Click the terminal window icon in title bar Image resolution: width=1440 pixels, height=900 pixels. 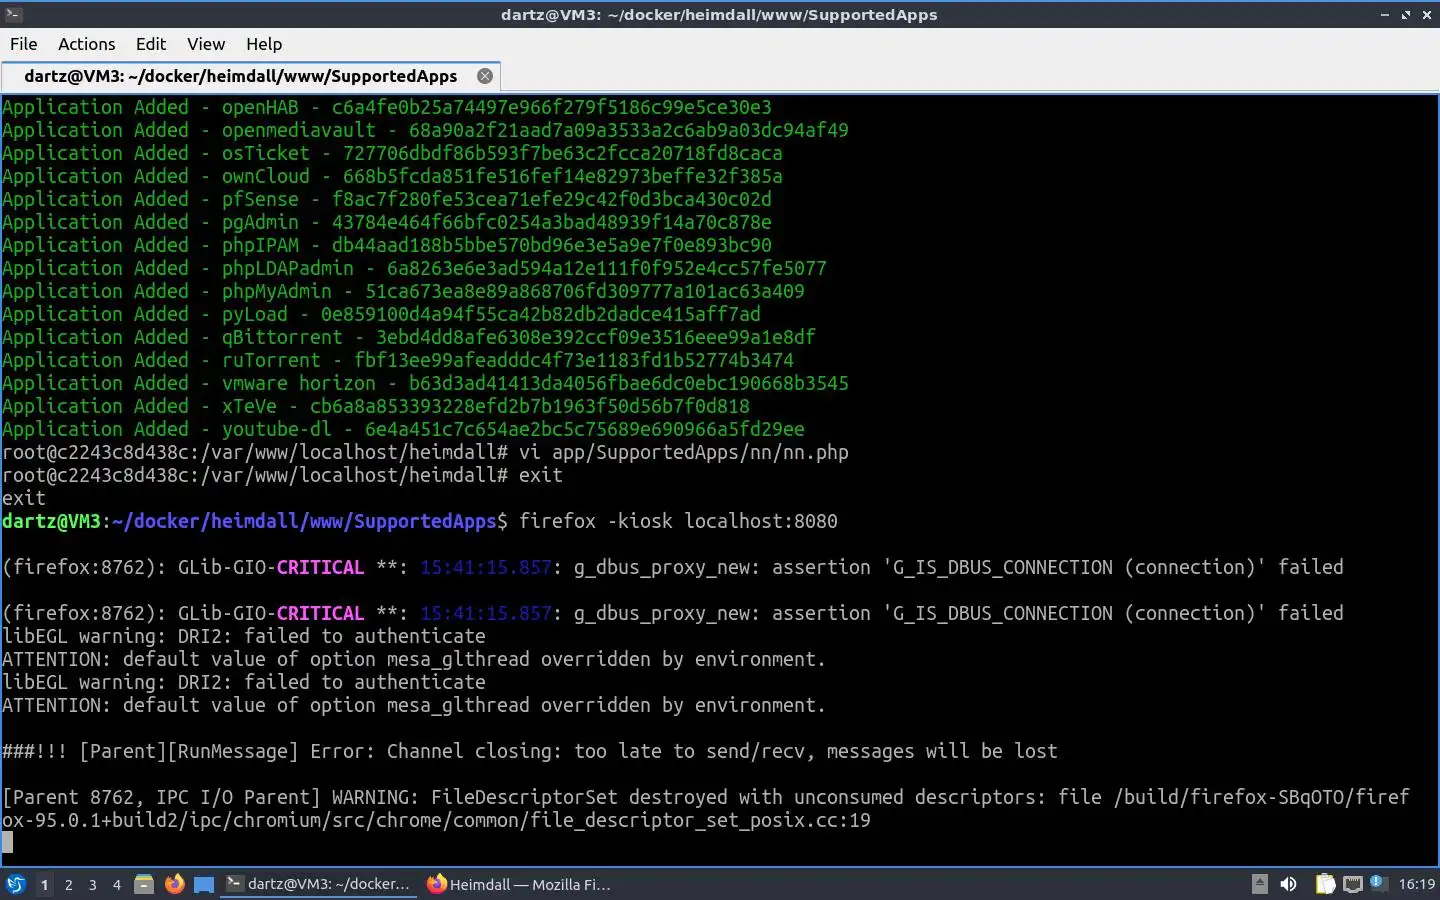[x=14, y=14]
